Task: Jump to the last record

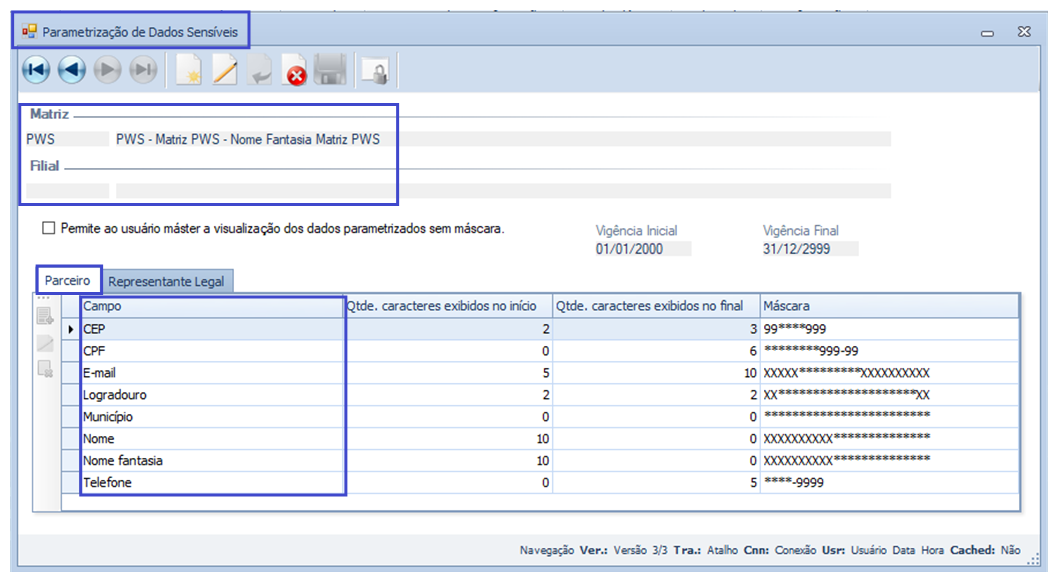Action: (143, 70)
